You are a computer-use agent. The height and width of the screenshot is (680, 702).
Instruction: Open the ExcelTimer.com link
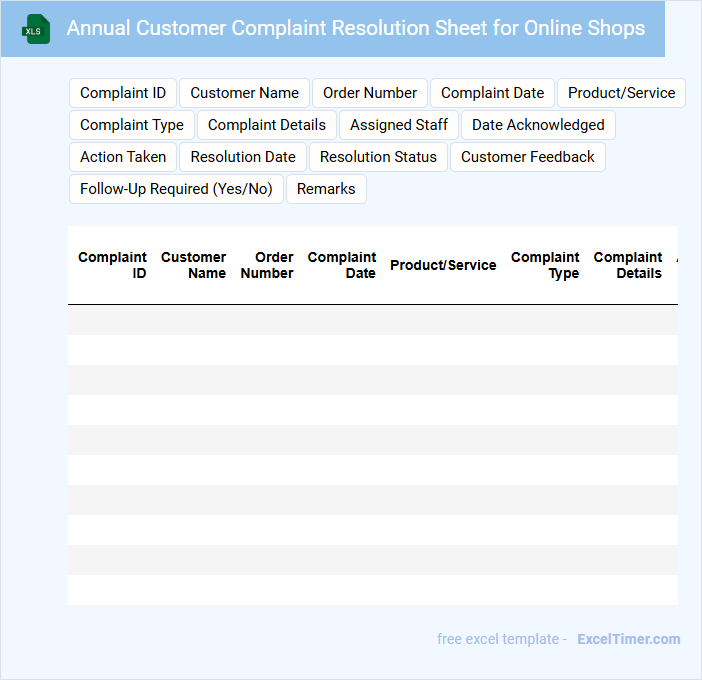click(x=628, y=639)
